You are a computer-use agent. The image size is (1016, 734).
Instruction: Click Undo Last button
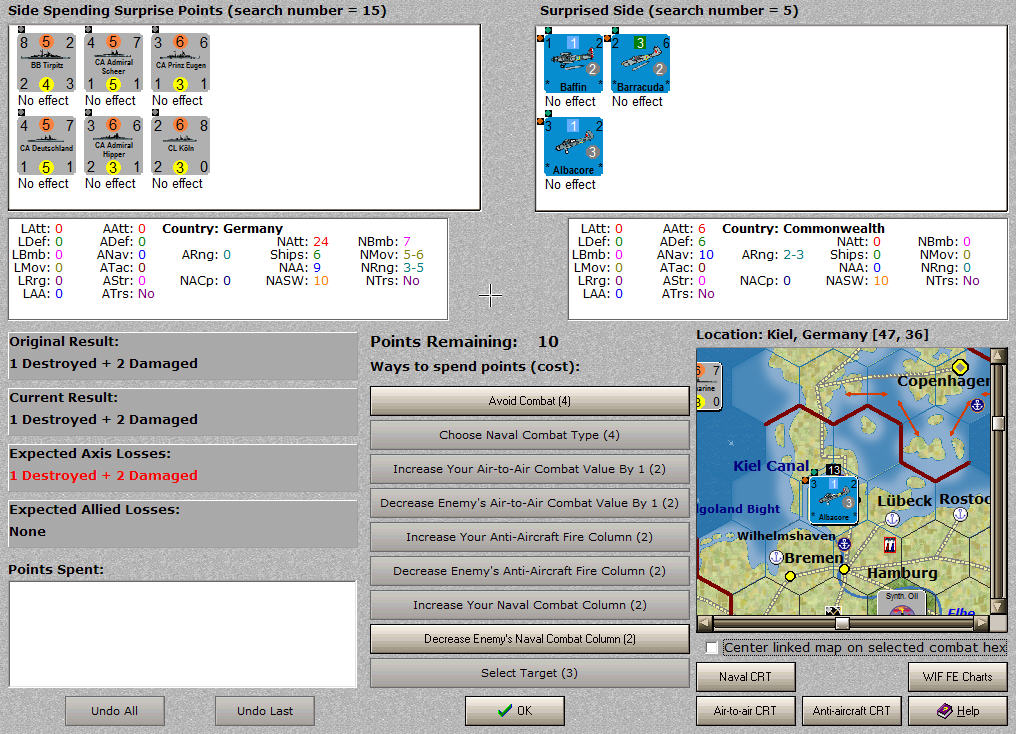coord(265,711)
